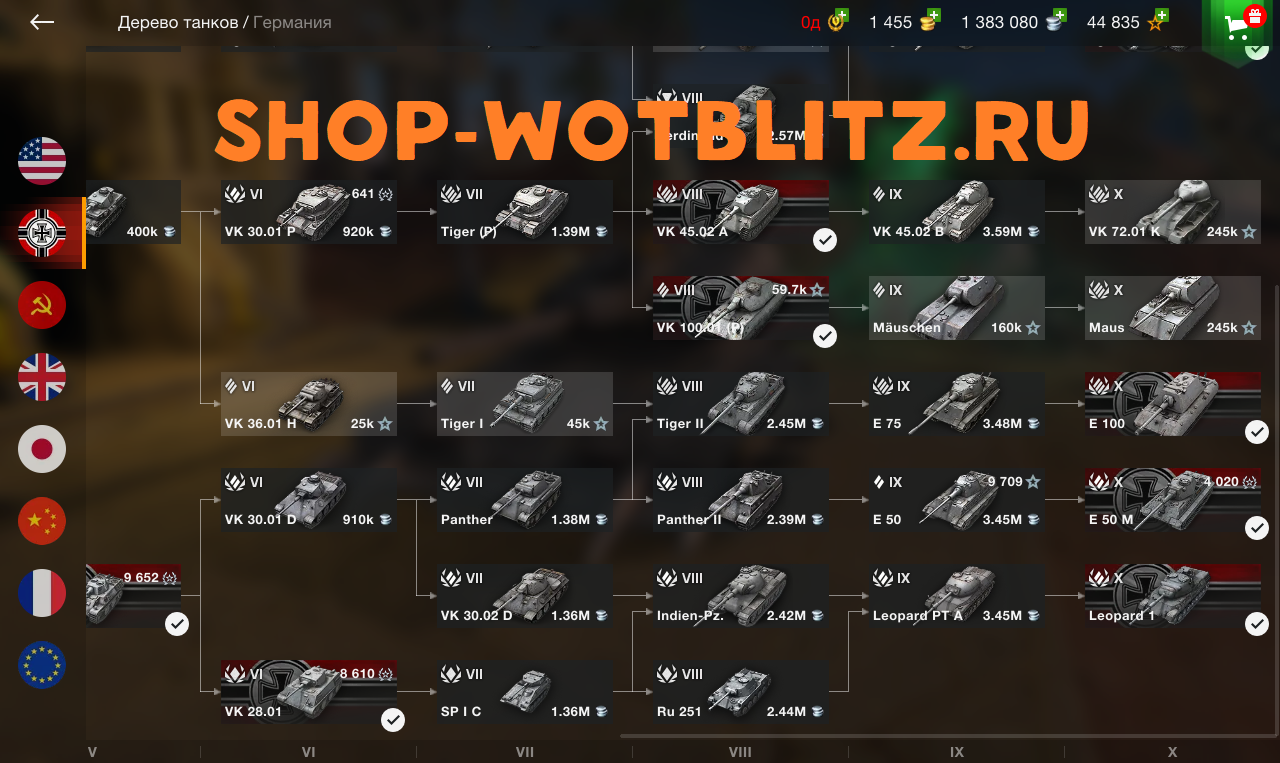1280x763 pixels.
Task: Click checkmark on VK 45.02 A tank
Action: tap(825, 240)
